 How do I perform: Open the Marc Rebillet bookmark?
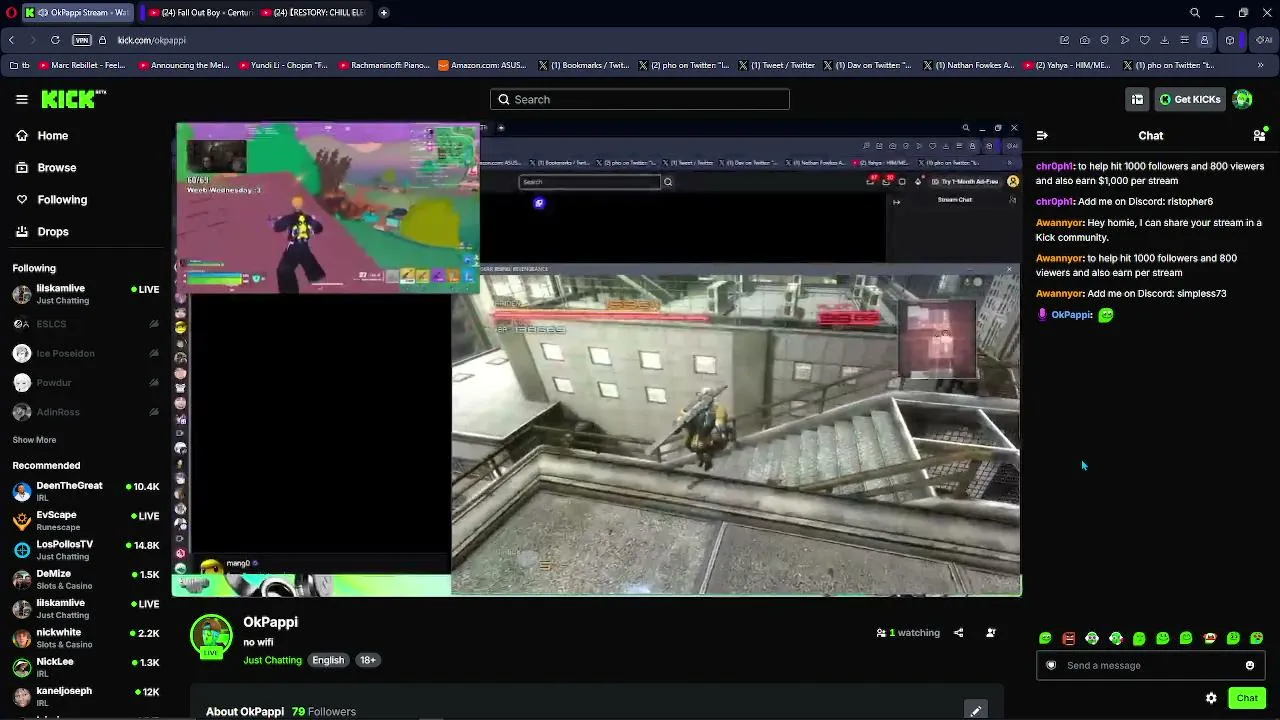click(83, 65)
